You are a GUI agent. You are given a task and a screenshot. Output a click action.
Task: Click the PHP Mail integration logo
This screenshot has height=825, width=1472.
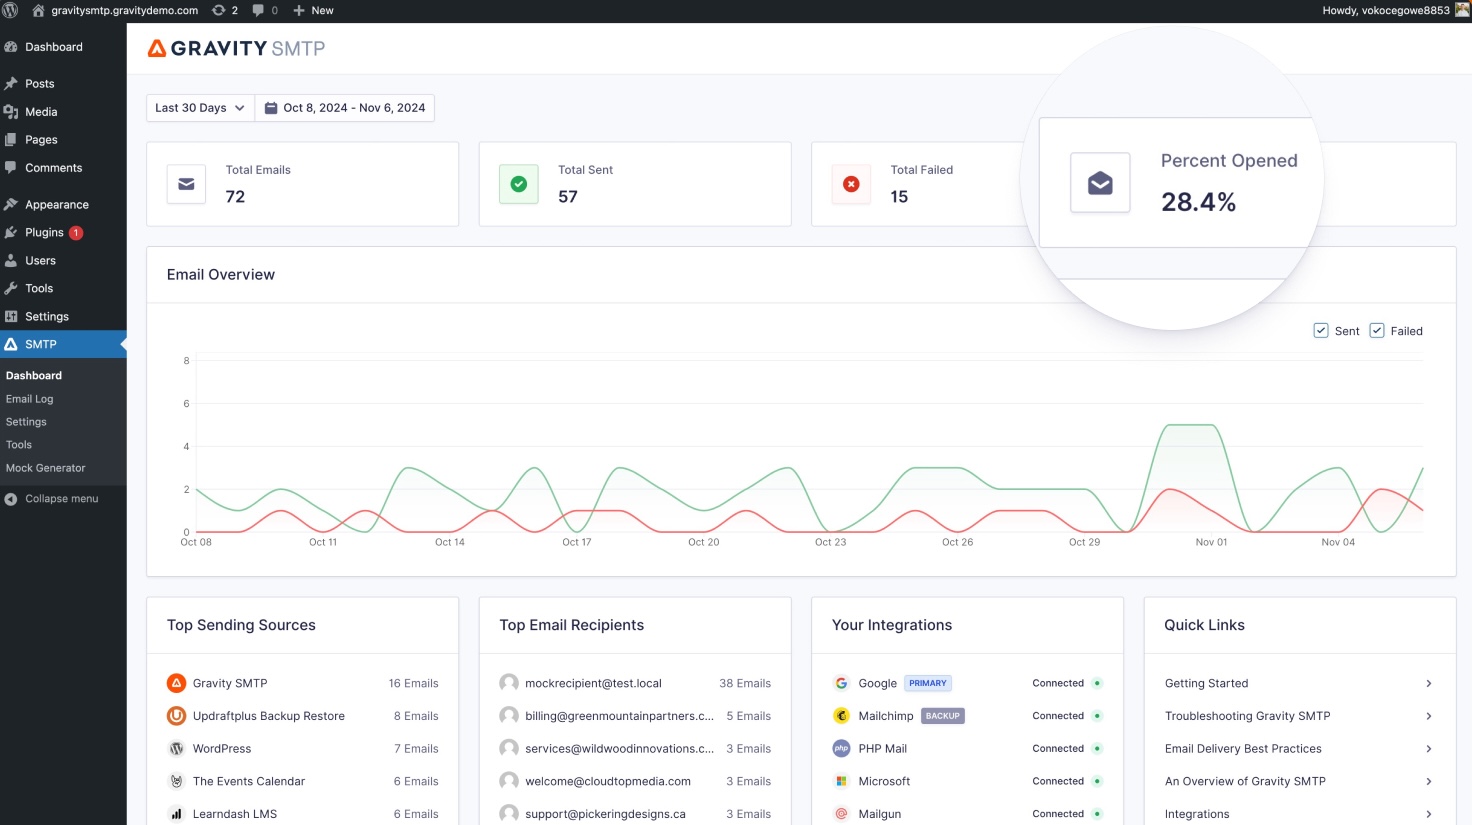(x=841, y=749)
